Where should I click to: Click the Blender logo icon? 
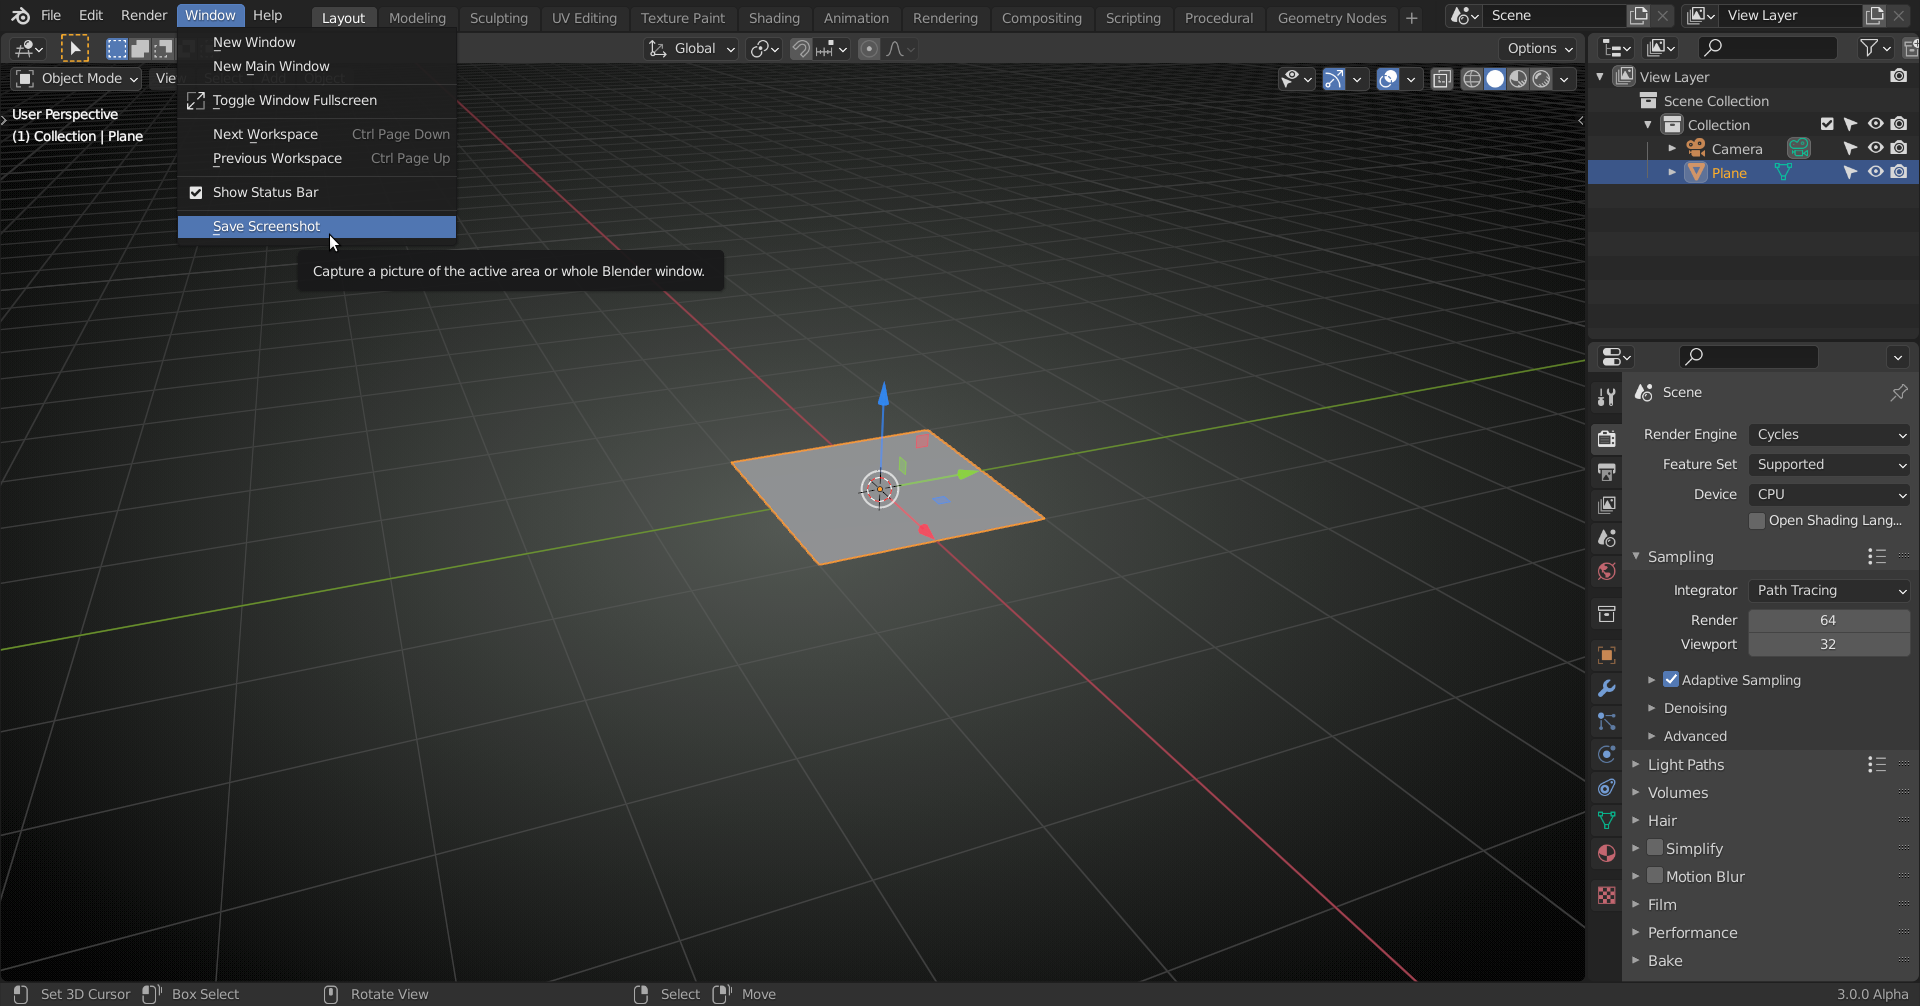point(20,15)
